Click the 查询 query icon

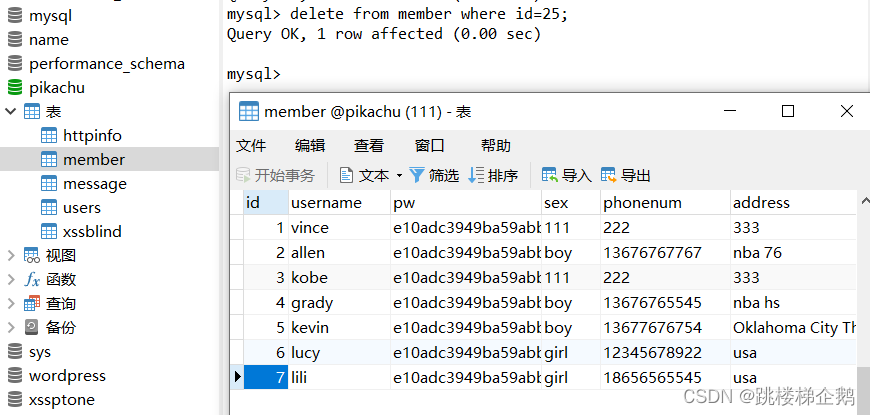tap(32, 303)
